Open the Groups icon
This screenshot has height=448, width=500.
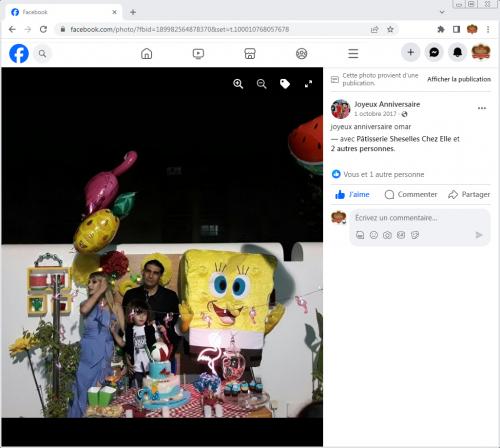coord(302,53)
